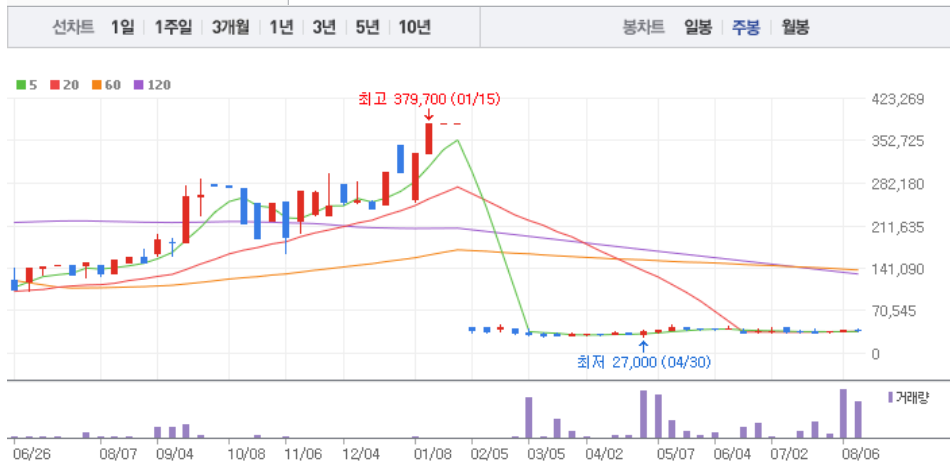Image resolution: width=950 pixels, height=469 pixels.
Task: Select the 주봉 weekly candle chart
Action: click(x=746, y=27)
